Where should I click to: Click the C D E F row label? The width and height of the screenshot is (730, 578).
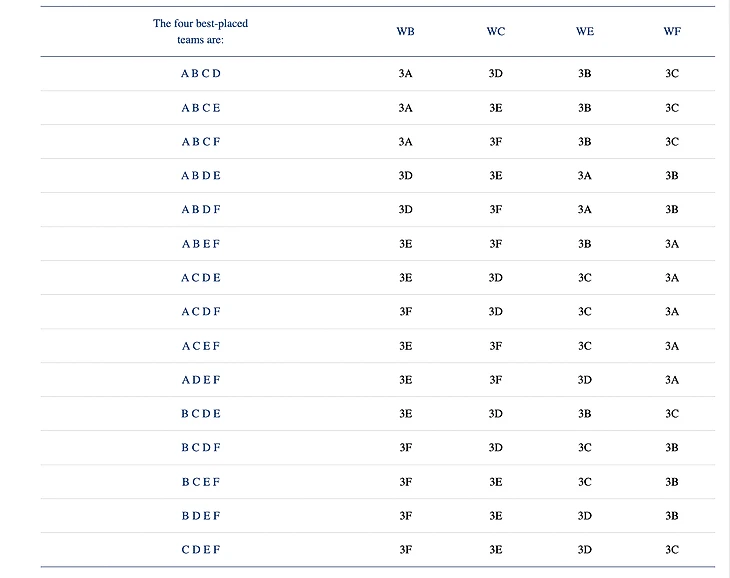[201, 550]
